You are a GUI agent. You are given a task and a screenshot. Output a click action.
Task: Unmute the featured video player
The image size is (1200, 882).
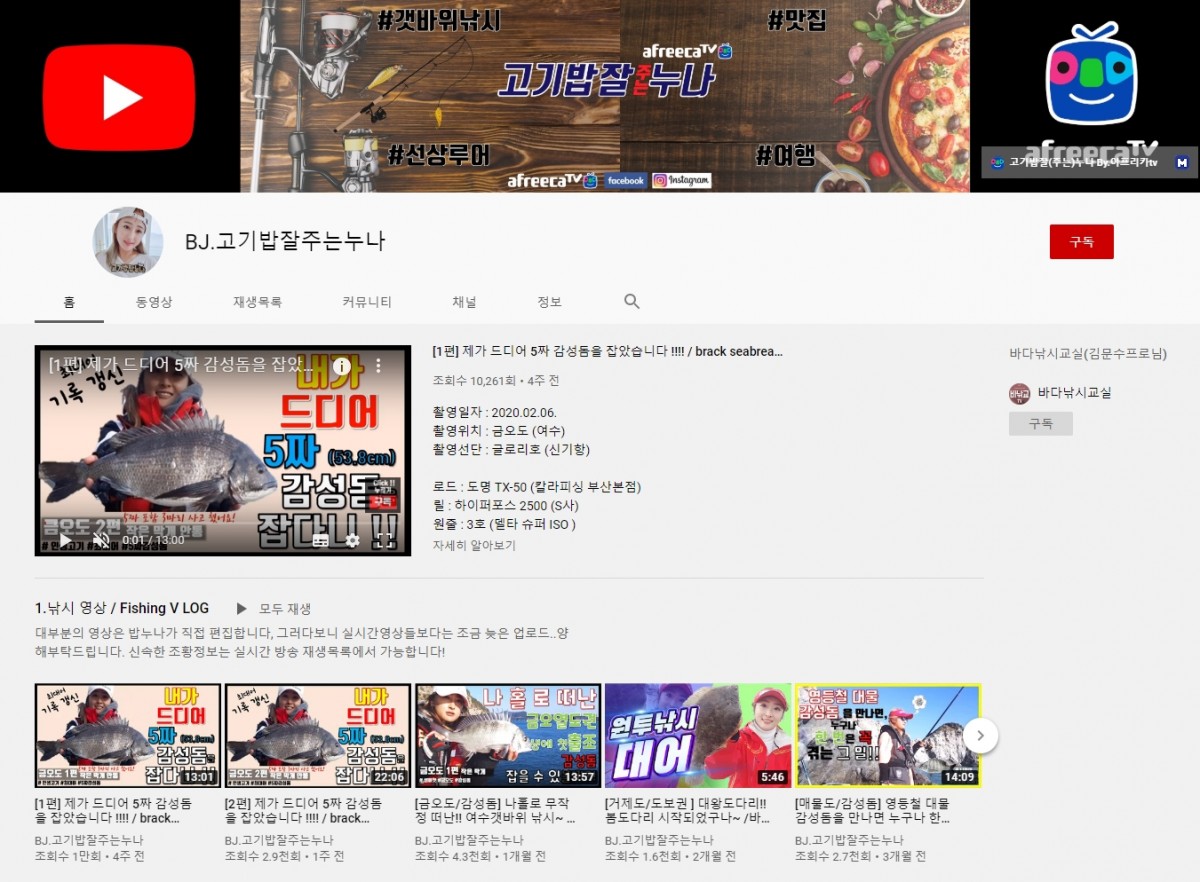[101, 540]
